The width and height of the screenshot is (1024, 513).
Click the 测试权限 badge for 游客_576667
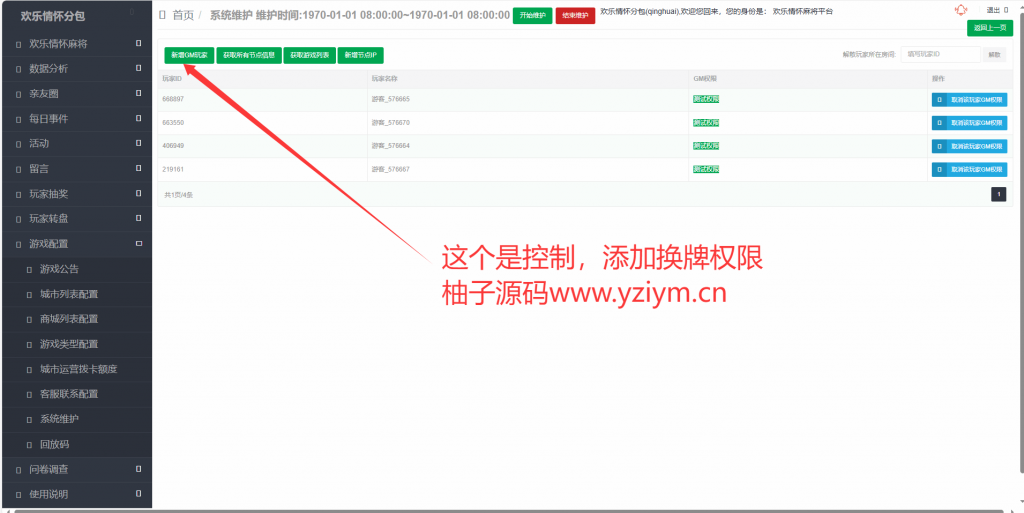(x=706, y=169)
